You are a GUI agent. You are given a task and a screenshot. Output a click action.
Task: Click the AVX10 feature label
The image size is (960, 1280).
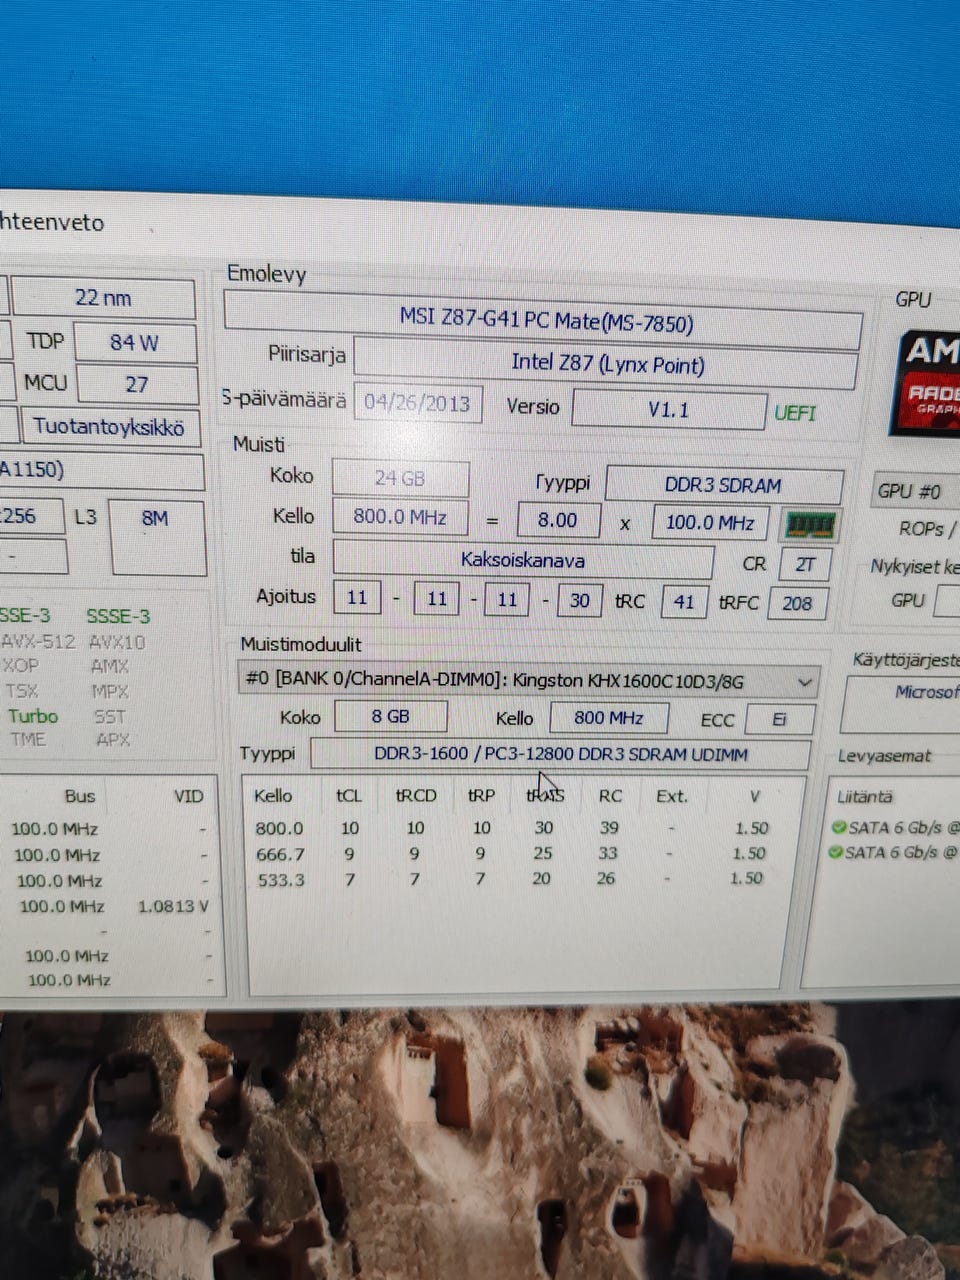(117, 642)
